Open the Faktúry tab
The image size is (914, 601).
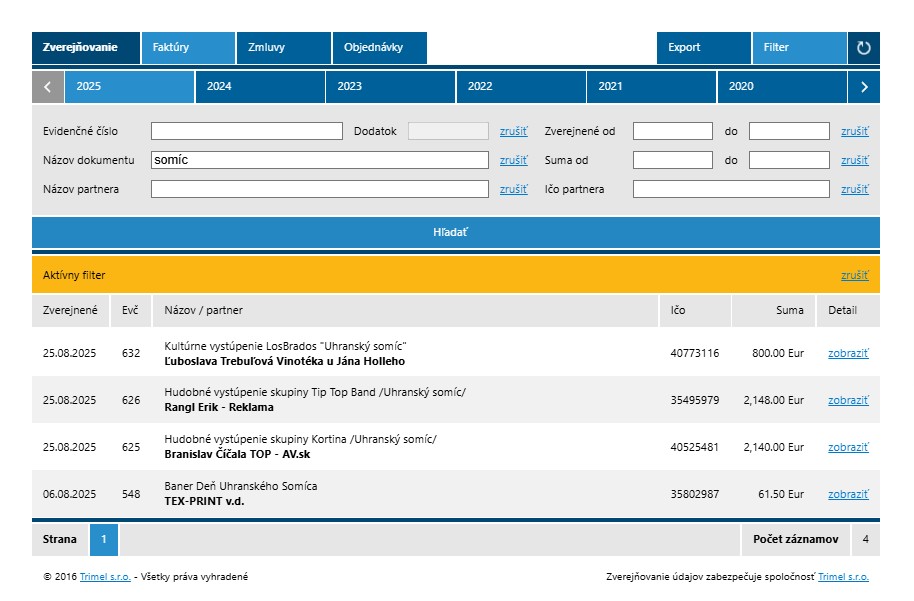(187, 48)
